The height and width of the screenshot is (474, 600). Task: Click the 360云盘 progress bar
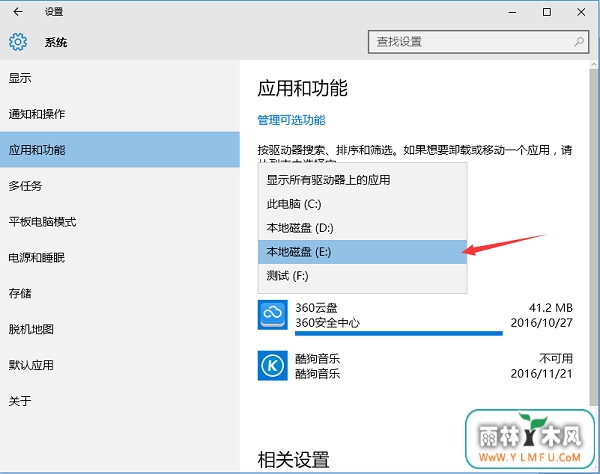click(399, 334)
